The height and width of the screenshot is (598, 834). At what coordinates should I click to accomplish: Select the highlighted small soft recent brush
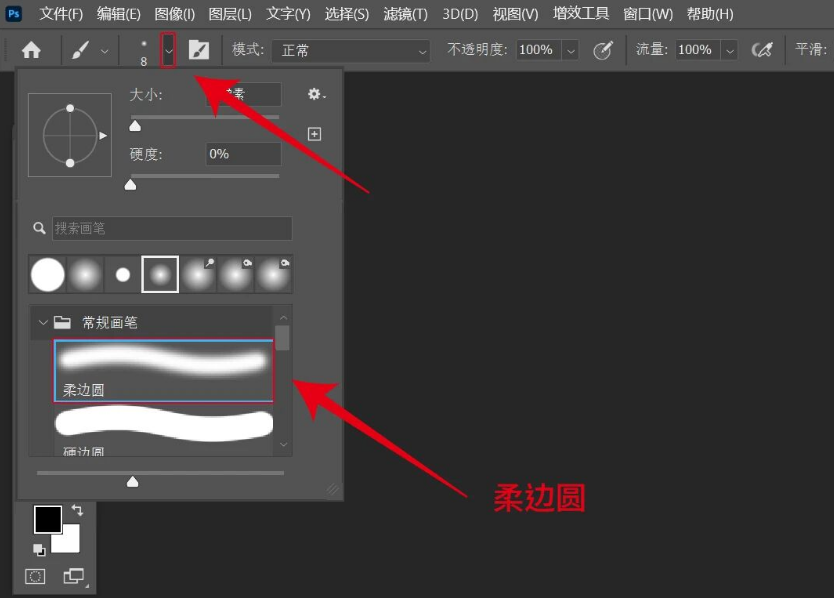160,275
